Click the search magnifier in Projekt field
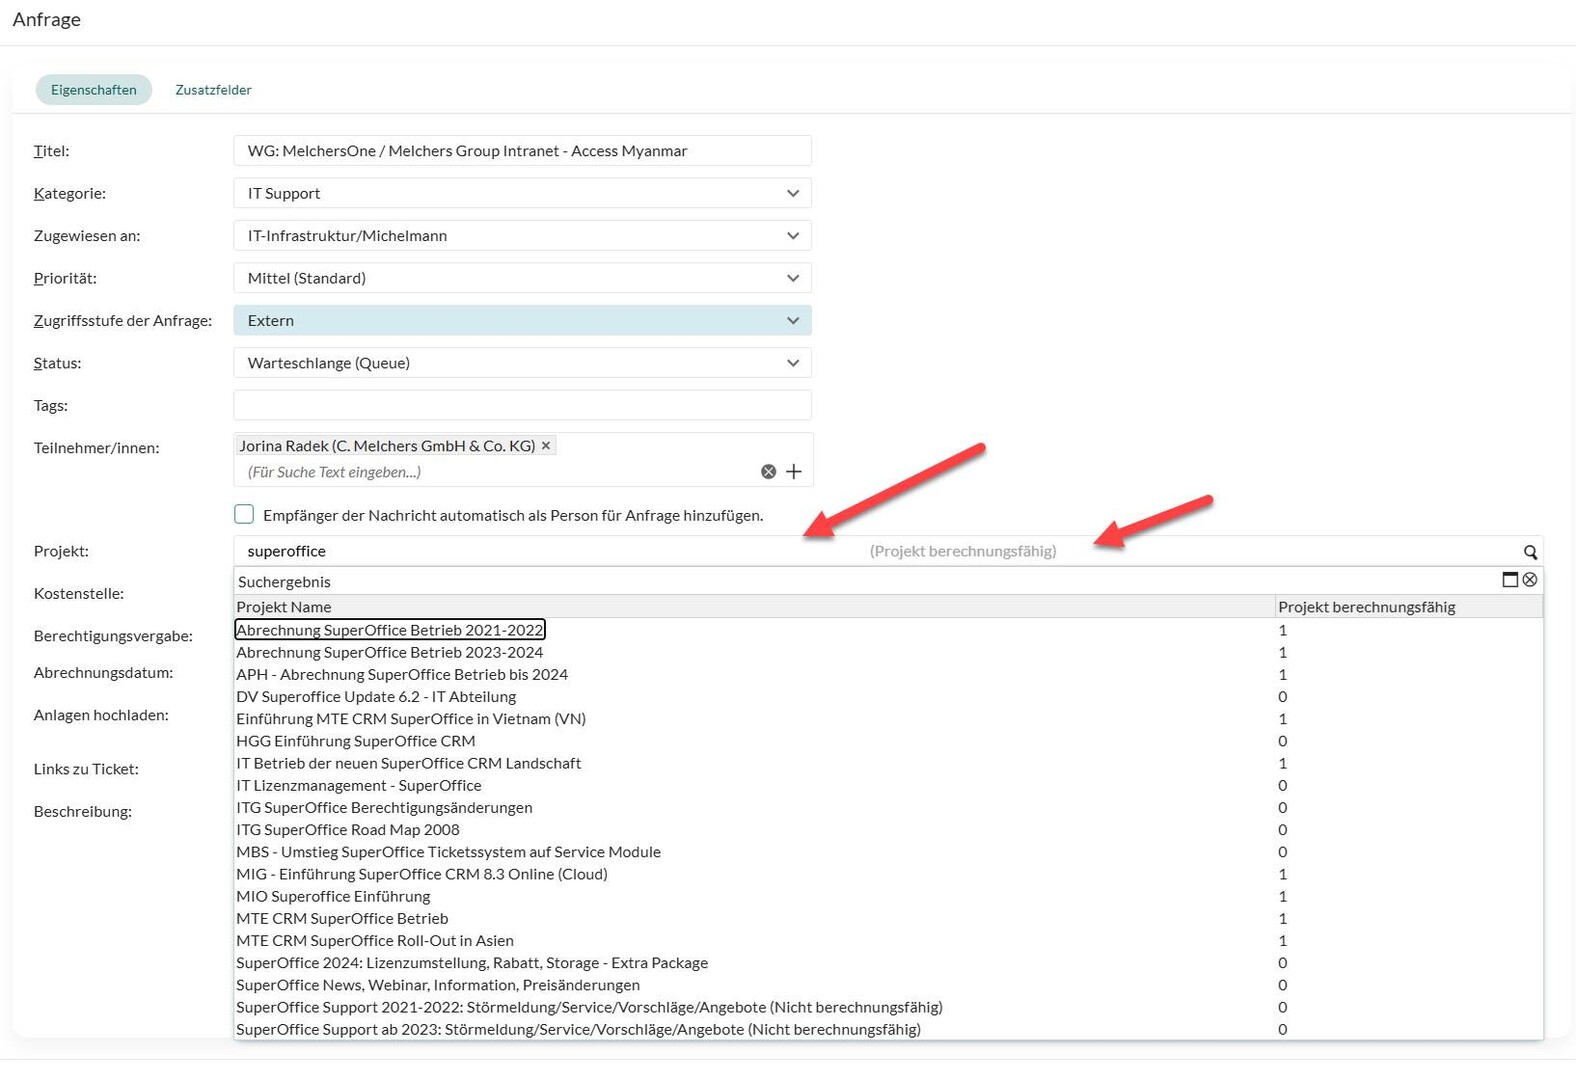The width and height of the screenshot is (1576, 1080). click(1530, 552)
